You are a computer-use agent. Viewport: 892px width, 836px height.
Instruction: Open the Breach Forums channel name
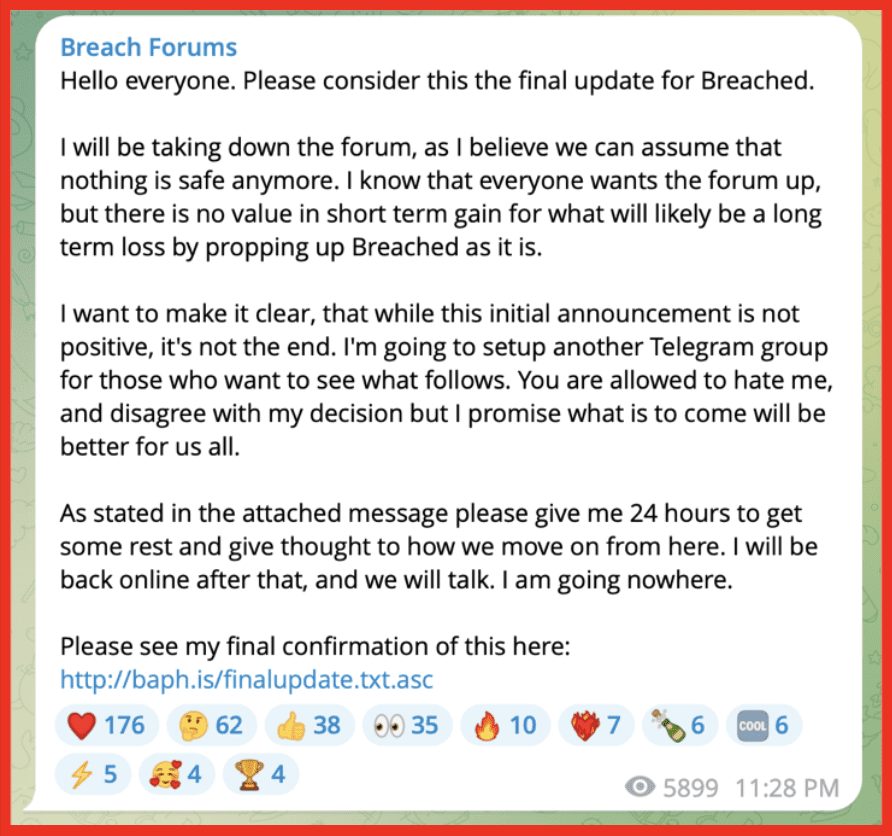pyautogui.click(x=148, y=47)
